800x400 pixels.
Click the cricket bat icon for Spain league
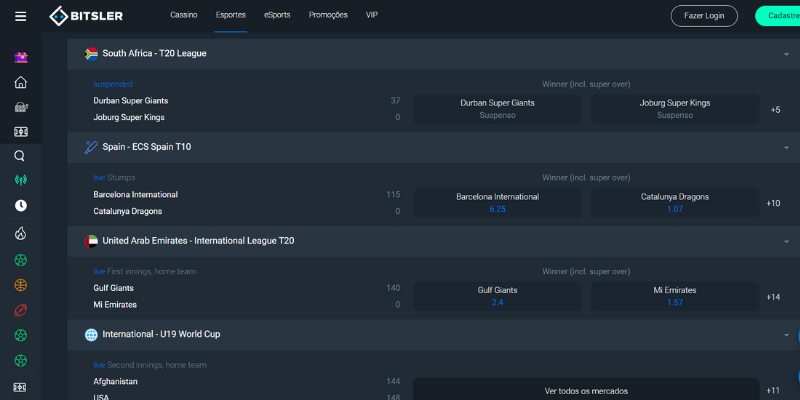point(91,147)
